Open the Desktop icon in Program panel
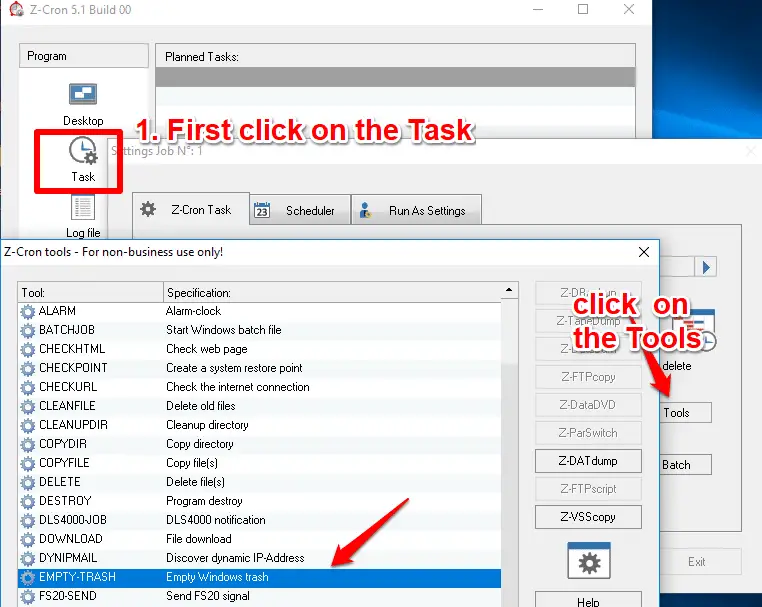The image size is (762, 607). pyautogui.click(x=83, y=94)
